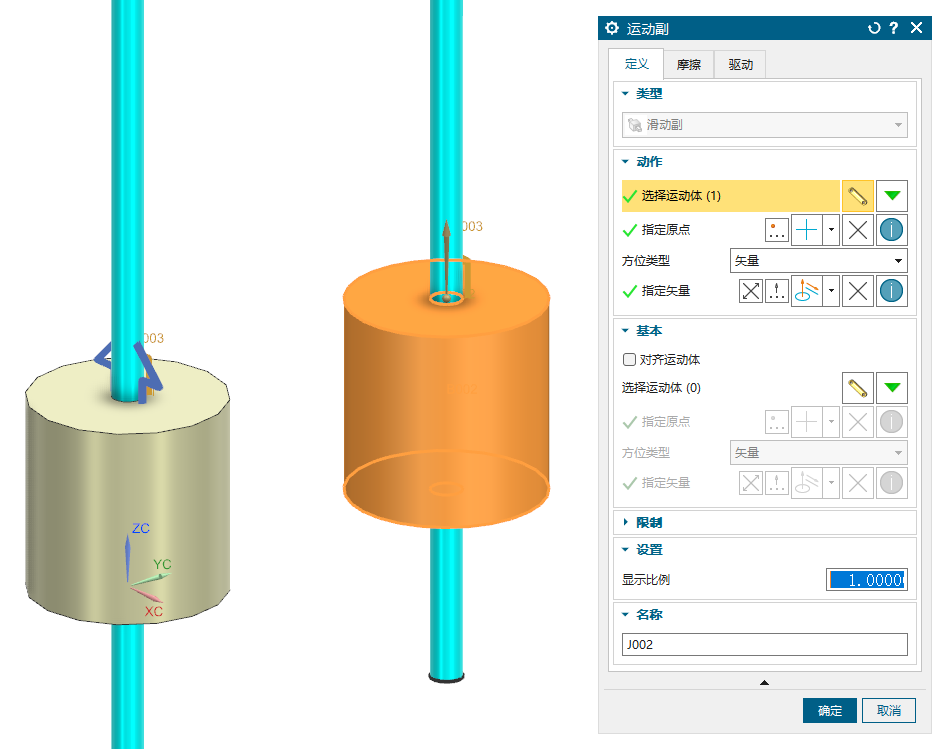The width and height of the screenshot is (950, 749).
Task: Switch to the 摩擦 tab
Action: click(x=688, y=66)
